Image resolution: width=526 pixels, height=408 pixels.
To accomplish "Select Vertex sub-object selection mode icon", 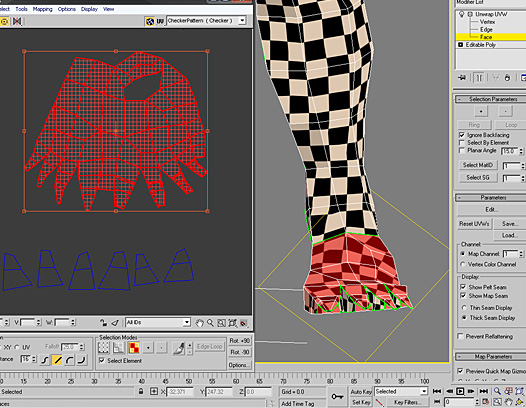I will [x=104, y=348].
